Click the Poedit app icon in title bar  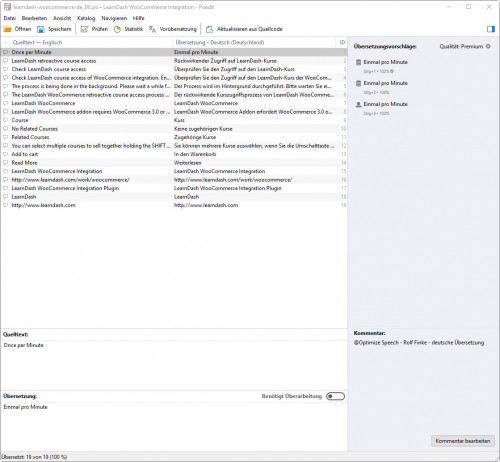(x=7, y=7)
